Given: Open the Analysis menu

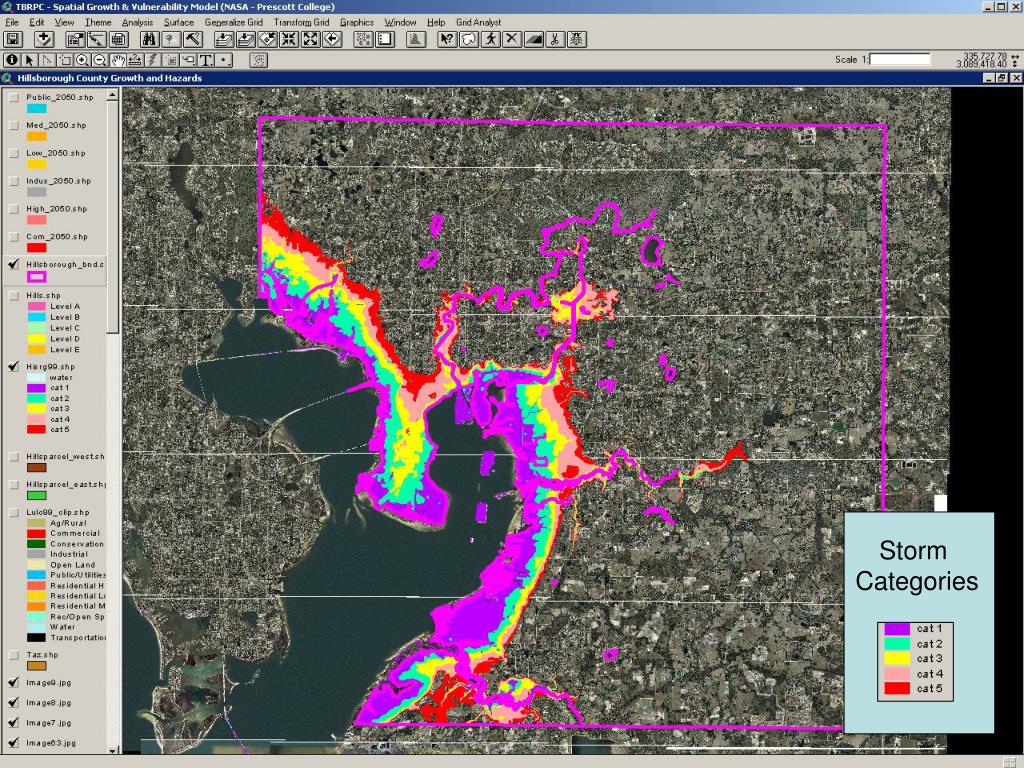Looking at the screenshot, I should (x=137, y=22).
